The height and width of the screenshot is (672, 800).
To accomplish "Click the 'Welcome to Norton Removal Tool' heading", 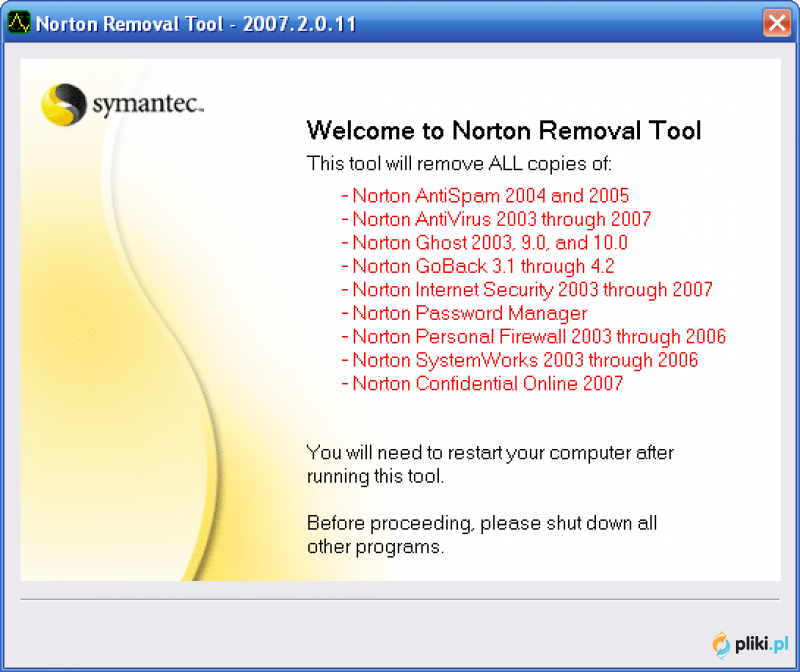I will click(x=504, y=130).
